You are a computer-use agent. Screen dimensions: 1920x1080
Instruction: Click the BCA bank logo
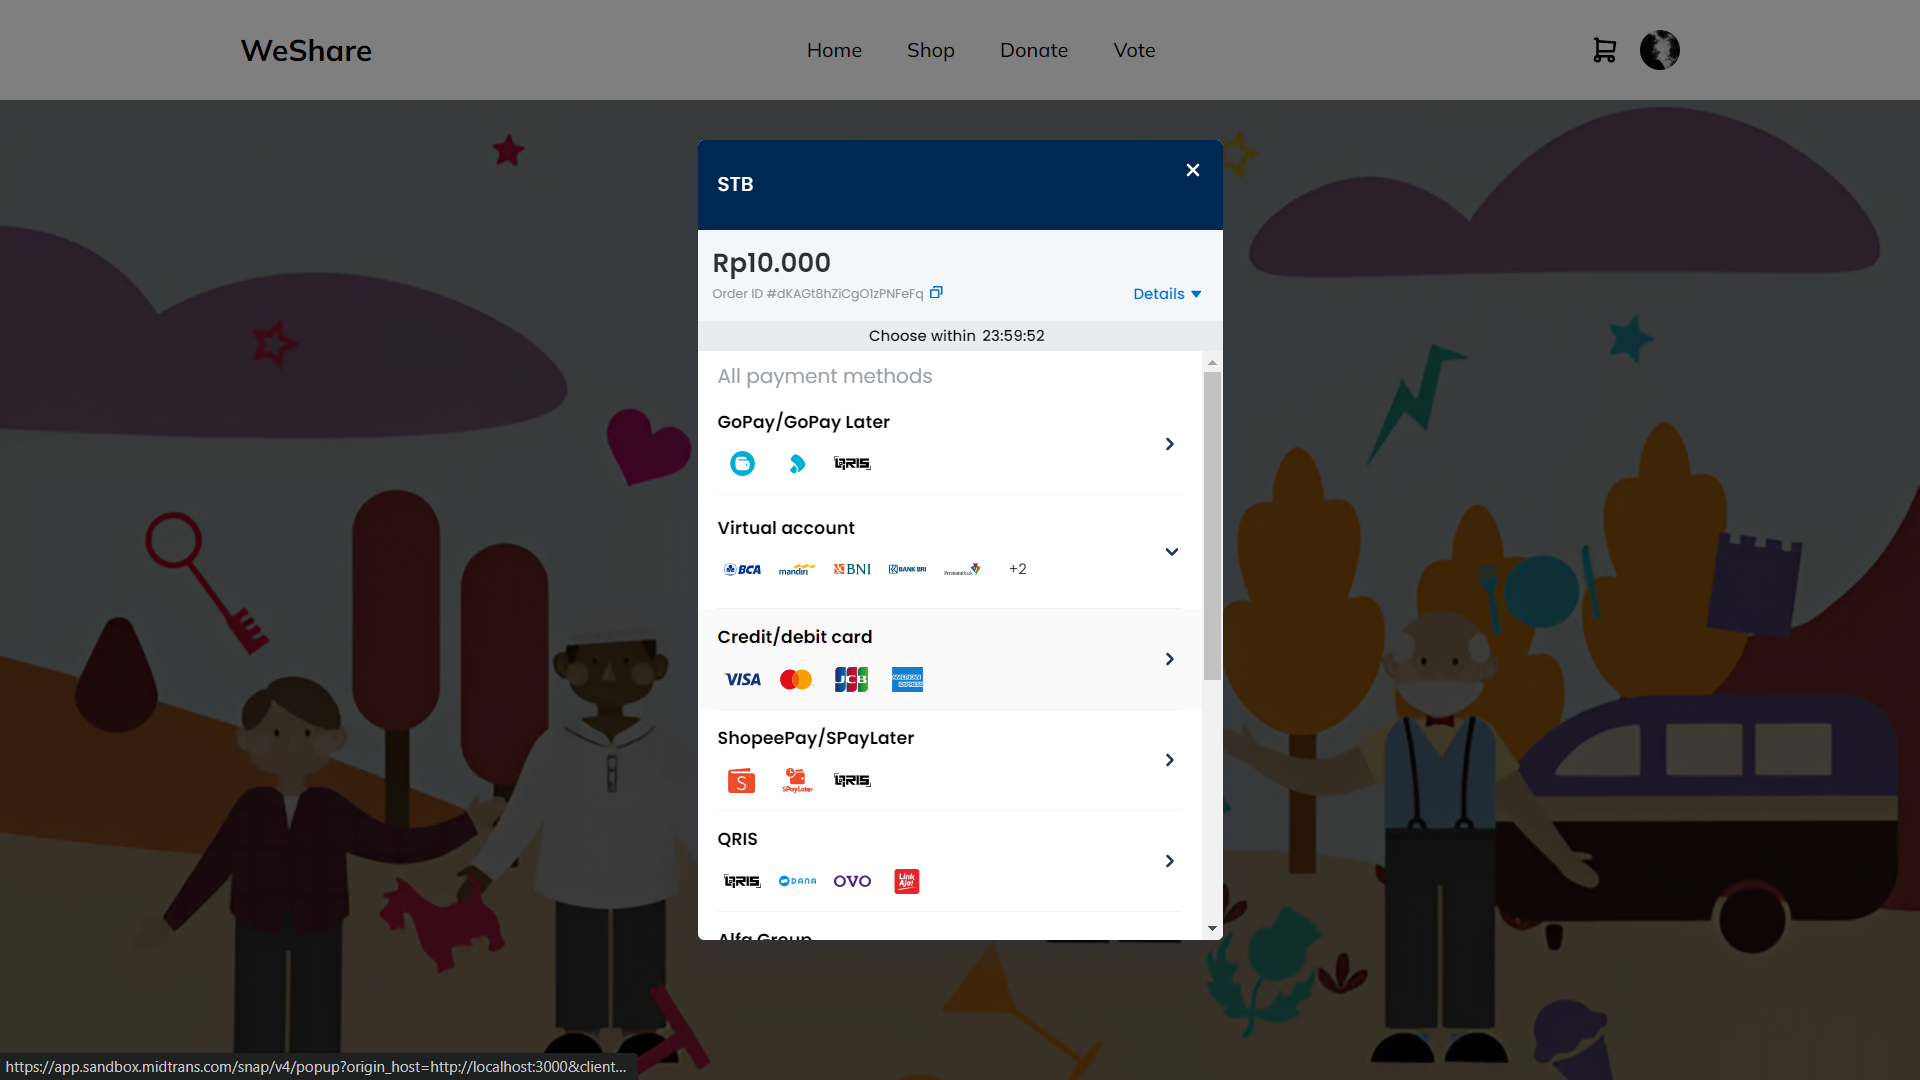tap(742, 569)
